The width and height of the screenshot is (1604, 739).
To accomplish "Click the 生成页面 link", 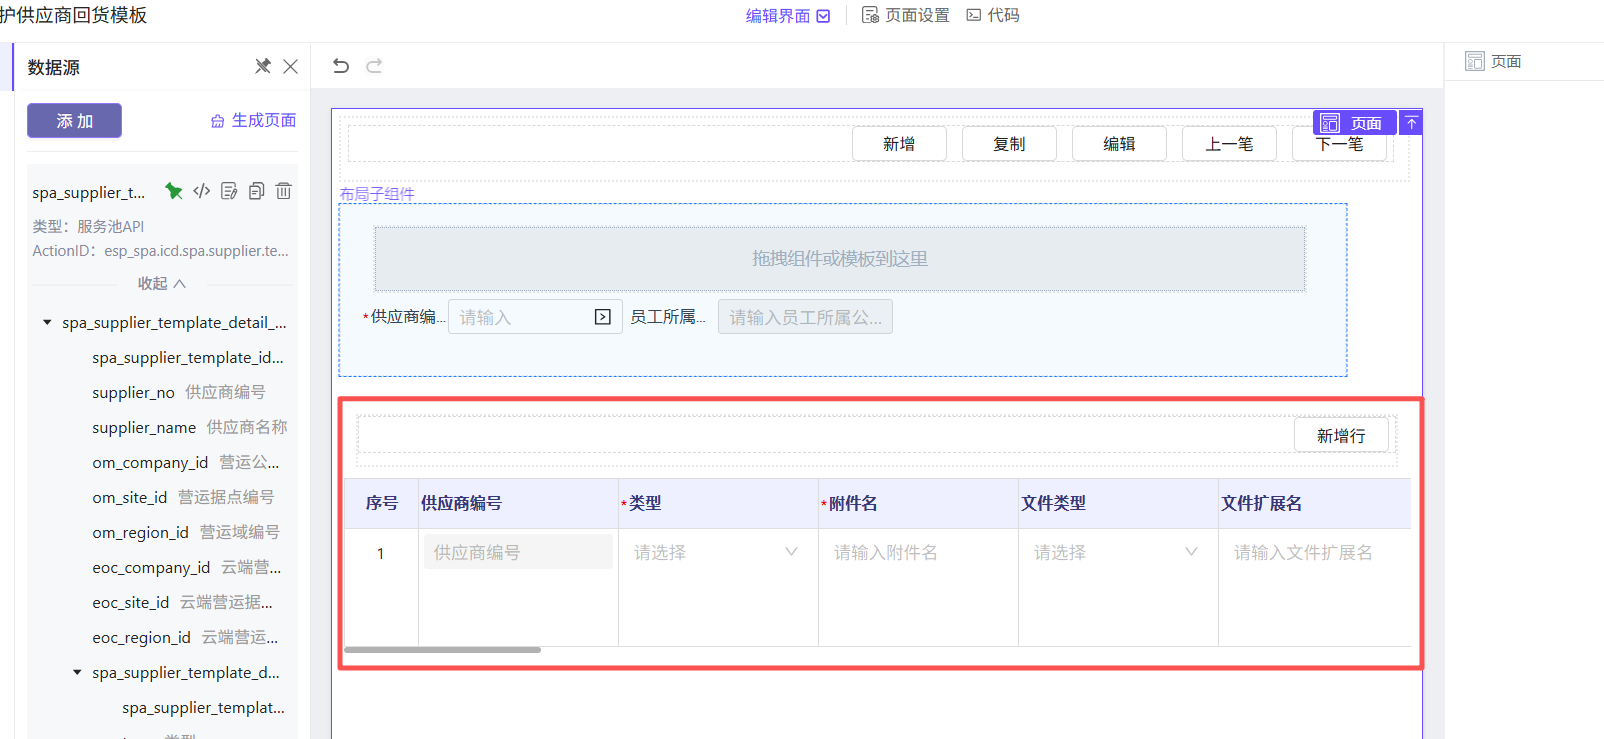I will pyautogui.click(x=254, y=121).
